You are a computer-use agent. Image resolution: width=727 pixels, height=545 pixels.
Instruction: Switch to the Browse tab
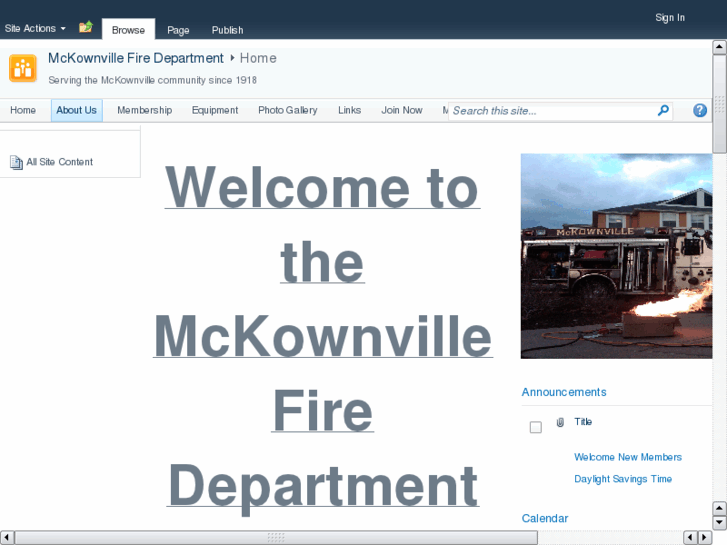pyautogui.click(x=128, y=30)
